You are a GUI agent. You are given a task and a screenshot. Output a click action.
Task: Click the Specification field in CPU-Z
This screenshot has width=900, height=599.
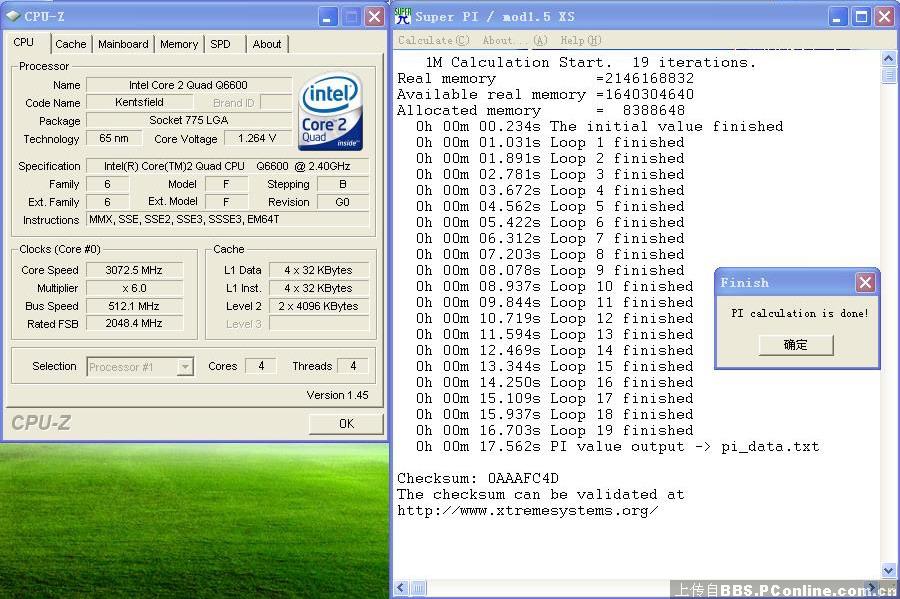point(227,166)
